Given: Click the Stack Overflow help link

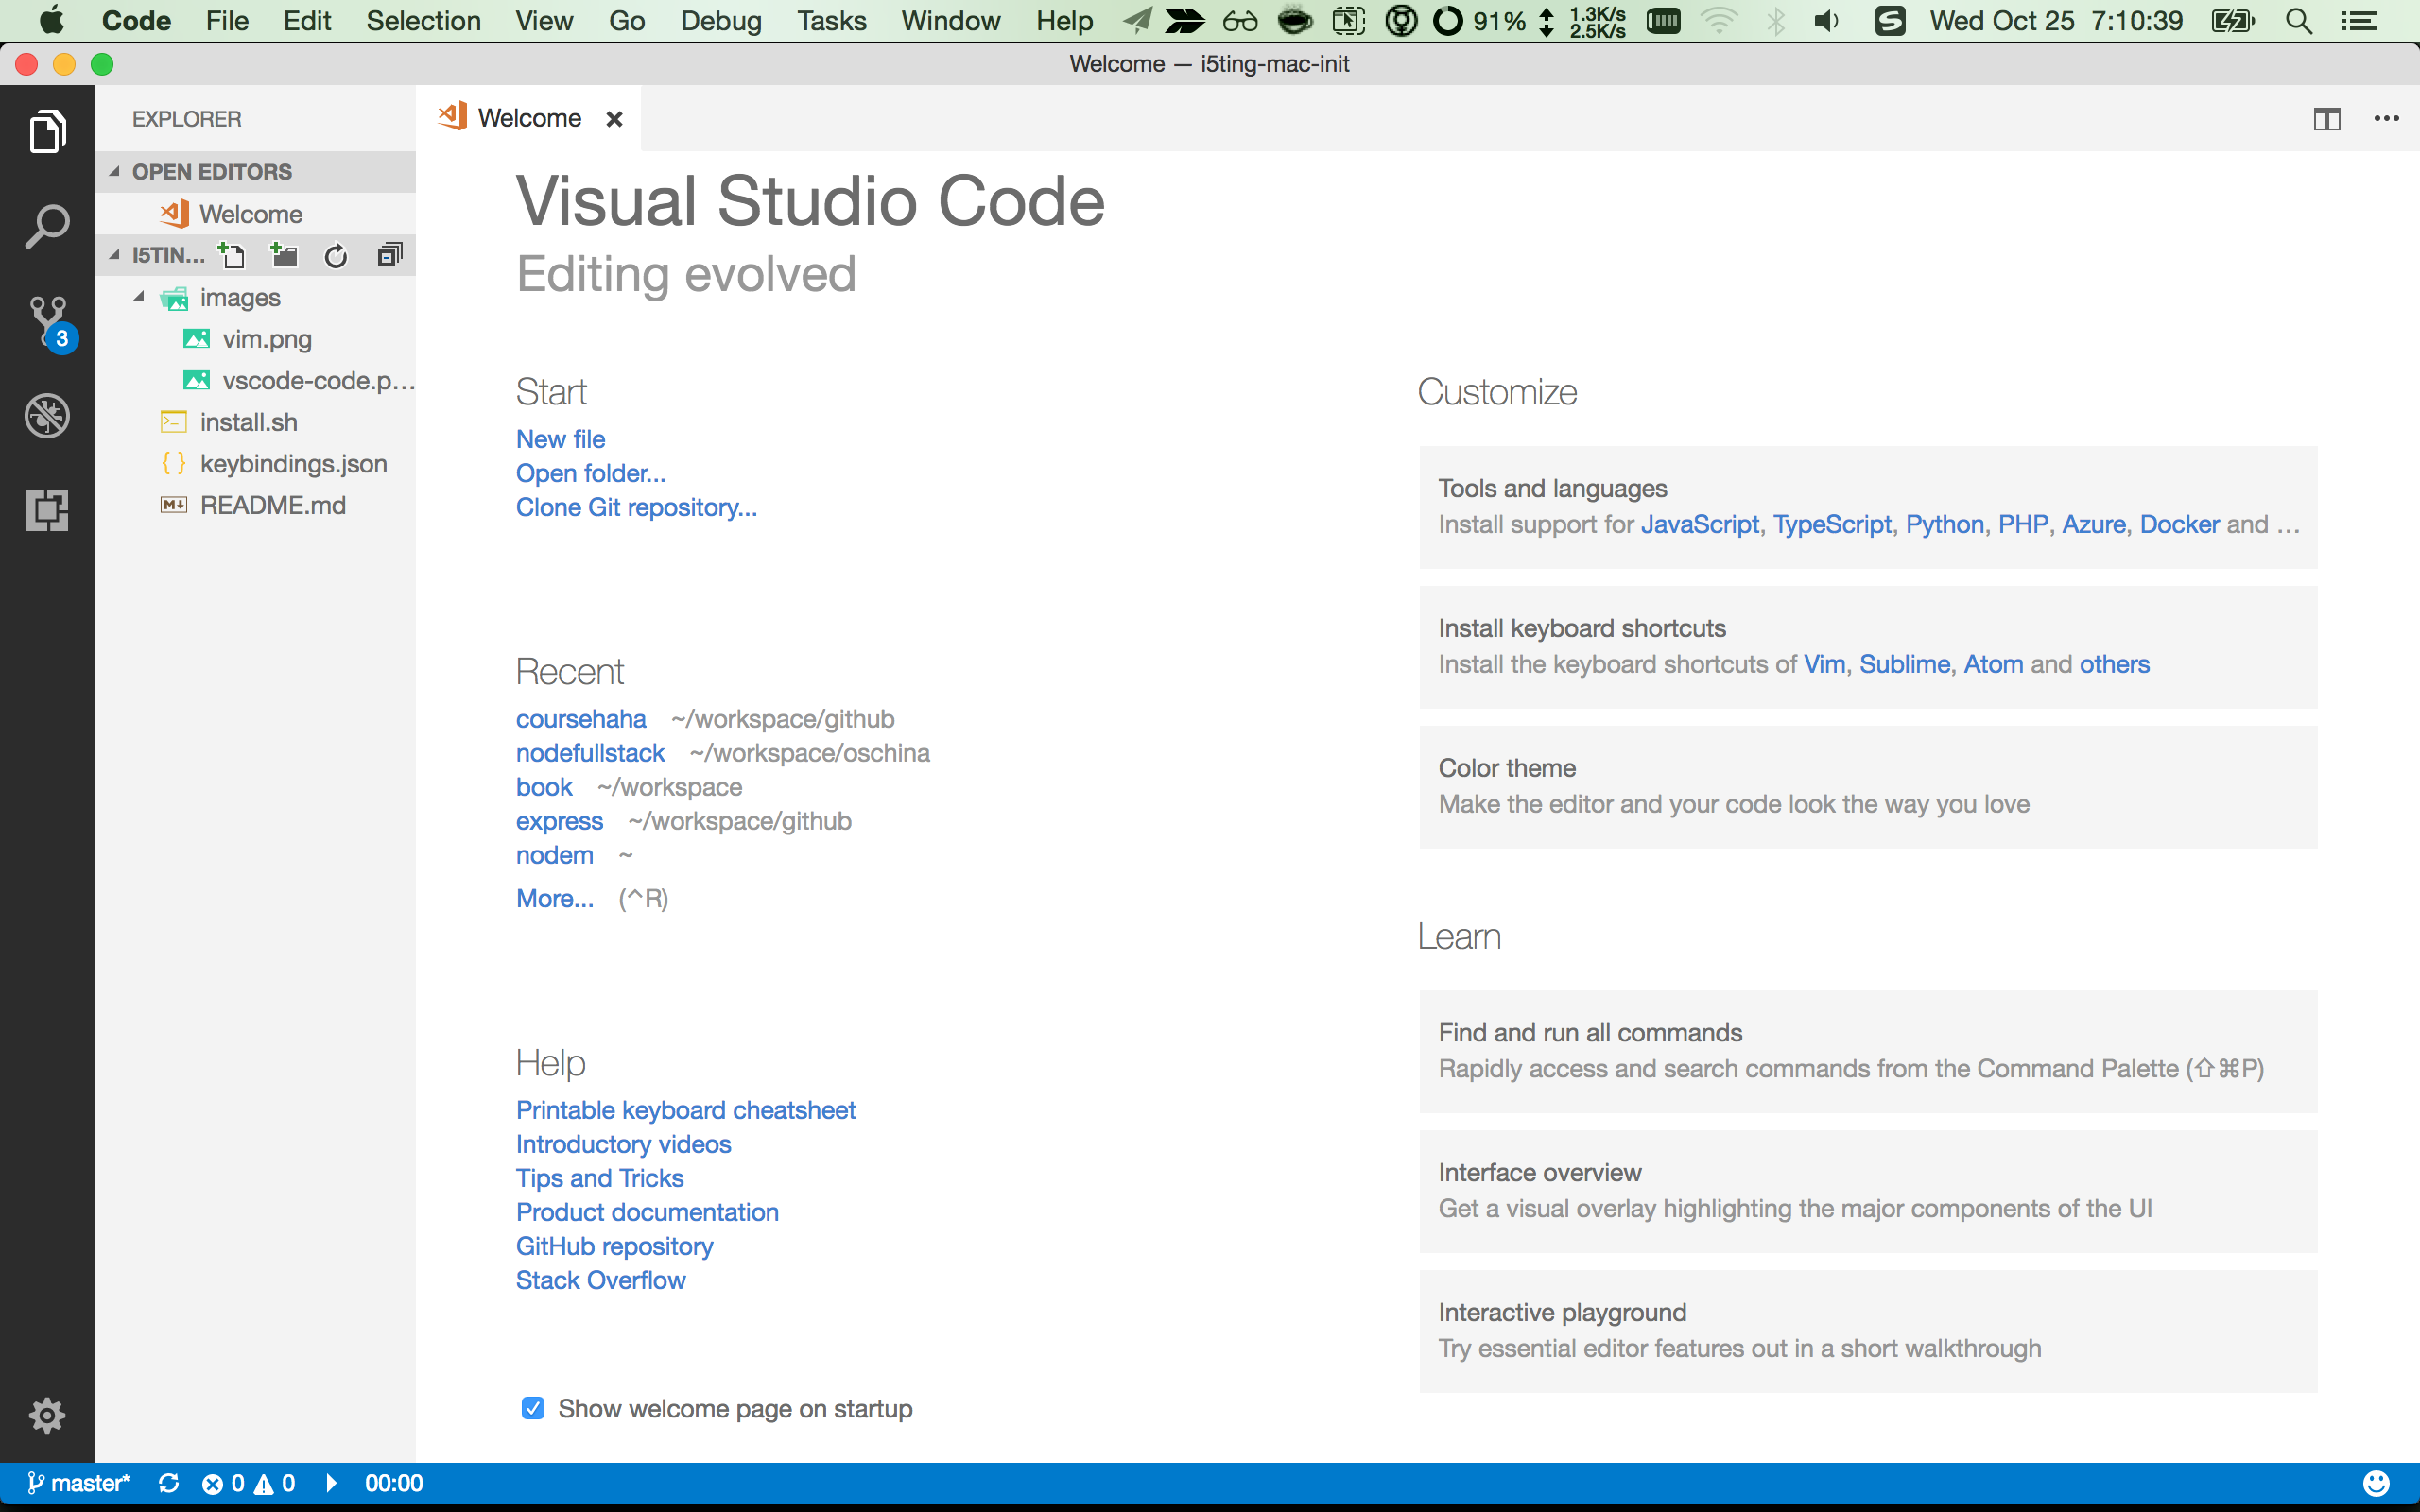Looking at the screenshot, I should pyautogui.click(x=599, y=1280).
